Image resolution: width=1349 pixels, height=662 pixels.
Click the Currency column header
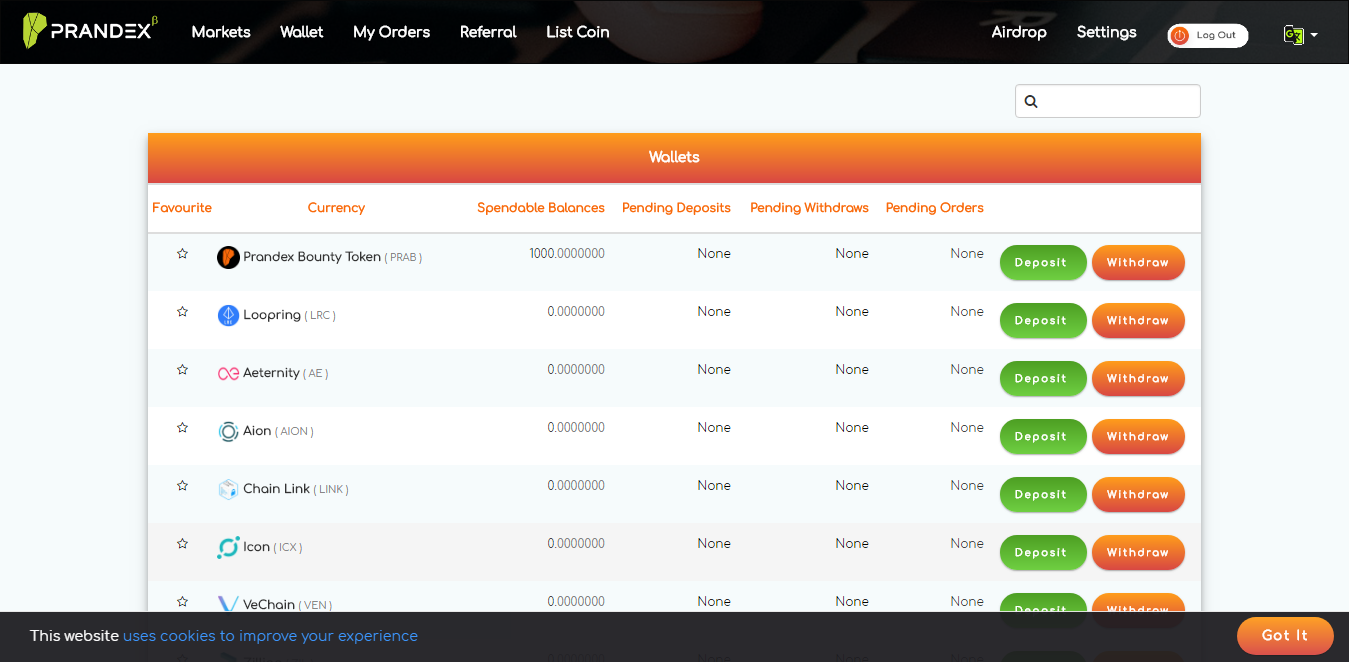(x=336, y=208)
